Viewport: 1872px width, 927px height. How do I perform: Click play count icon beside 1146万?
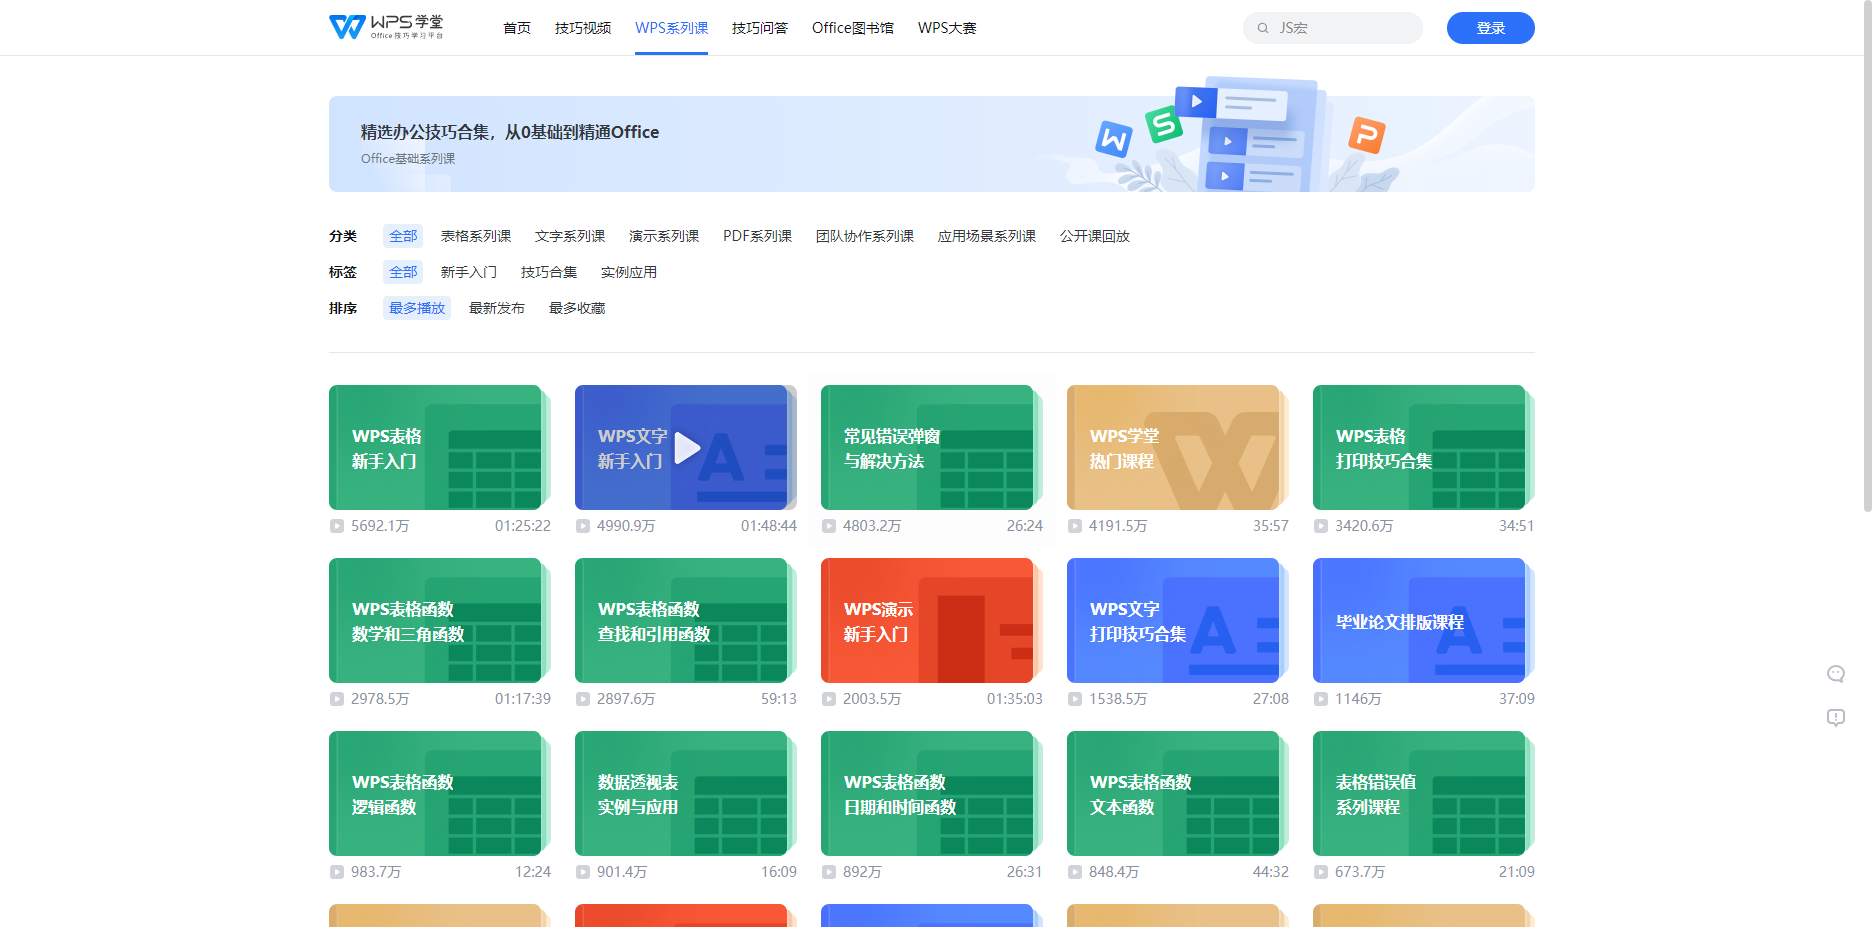click(x=1321, y=699)
